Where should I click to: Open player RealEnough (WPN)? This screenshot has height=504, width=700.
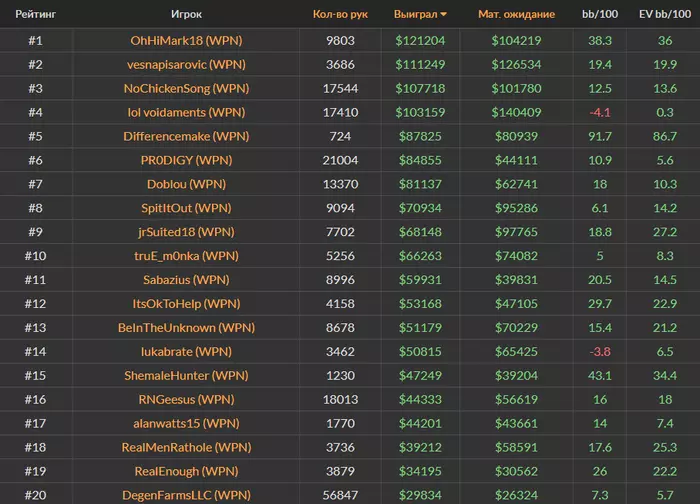tap(186, 471)
